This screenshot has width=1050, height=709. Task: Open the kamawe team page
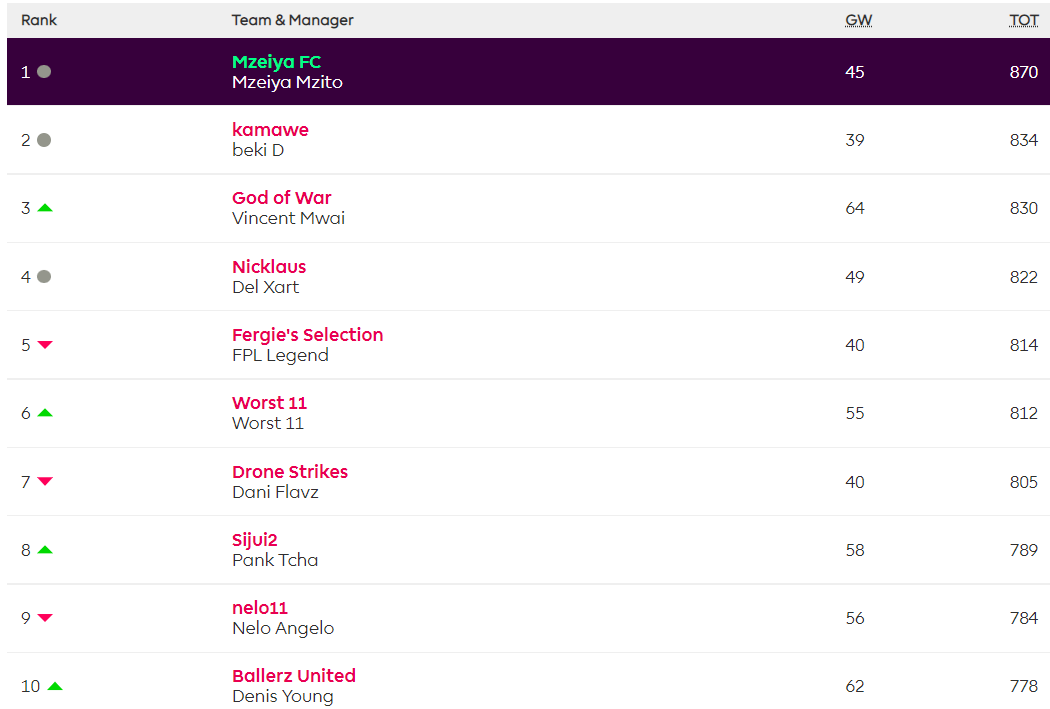pos(270,130)
